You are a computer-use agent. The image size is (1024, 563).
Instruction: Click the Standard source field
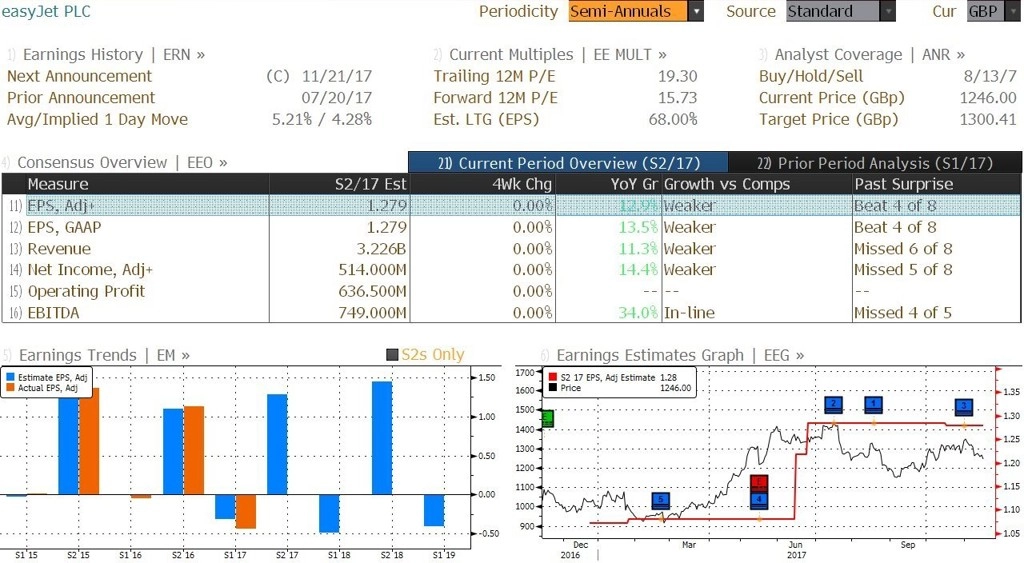[833, 11]
